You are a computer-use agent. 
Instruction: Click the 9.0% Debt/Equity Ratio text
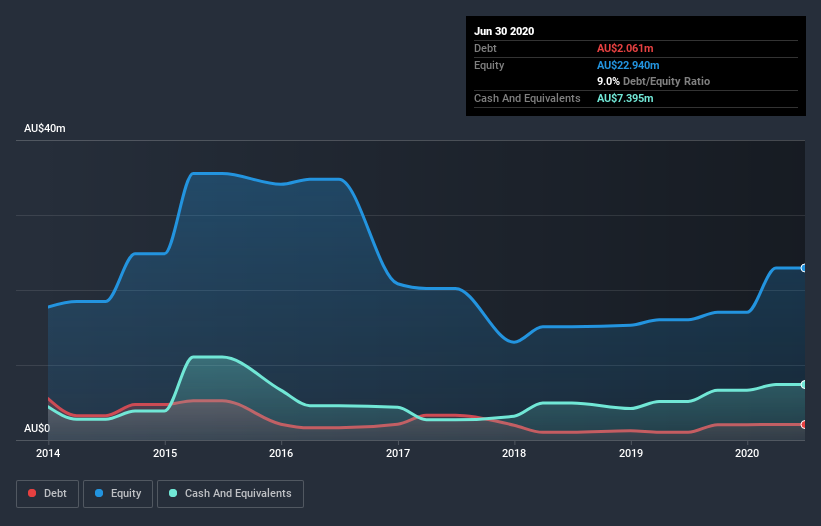point(653,81)
